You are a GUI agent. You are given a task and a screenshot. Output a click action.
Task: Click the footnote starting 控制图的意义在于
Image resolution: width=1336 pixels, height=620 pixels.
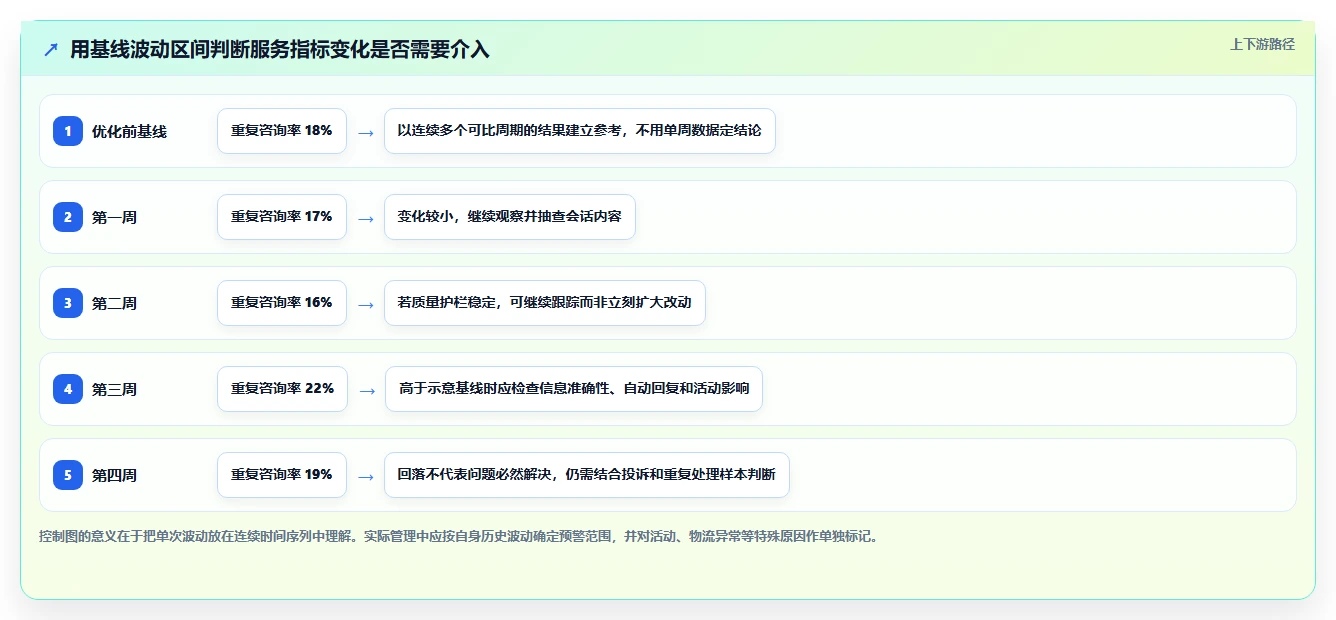coord(460,536)
